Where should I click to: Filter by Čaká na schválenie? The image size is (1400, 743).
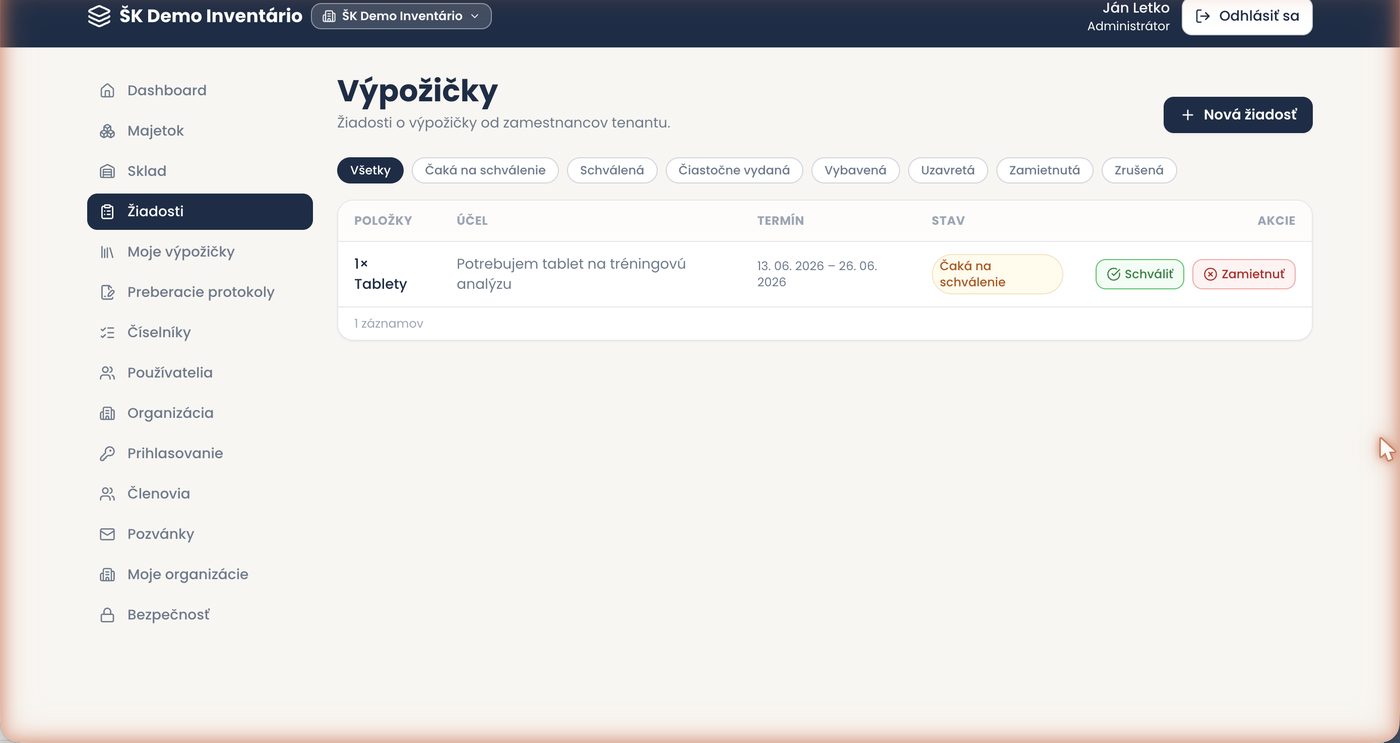point(485,170)
